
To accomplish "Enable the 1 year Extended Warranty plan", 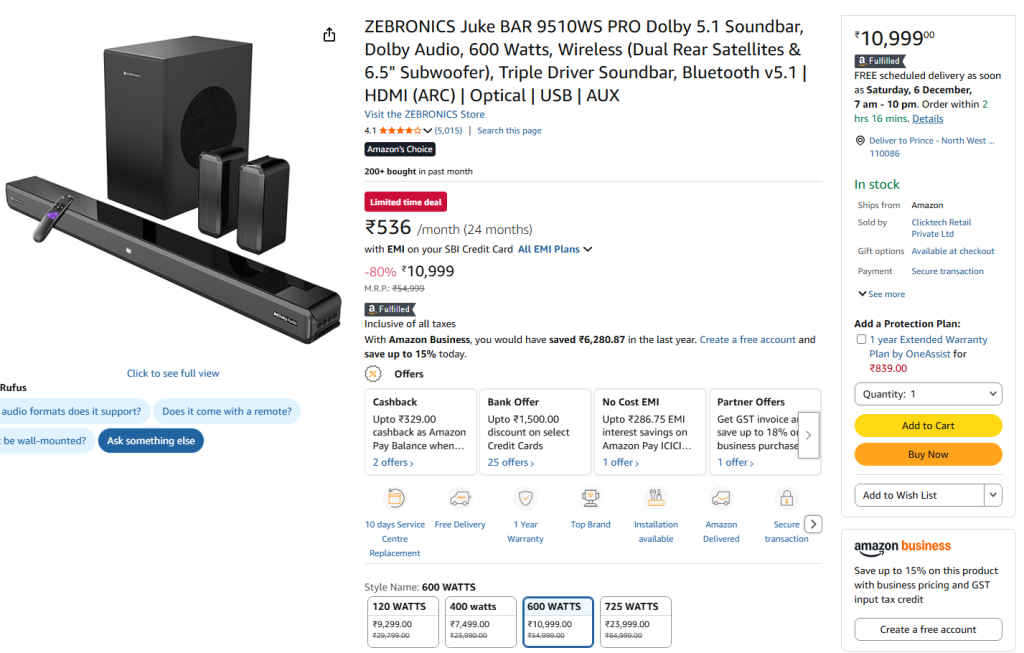I will click(860, 339).
